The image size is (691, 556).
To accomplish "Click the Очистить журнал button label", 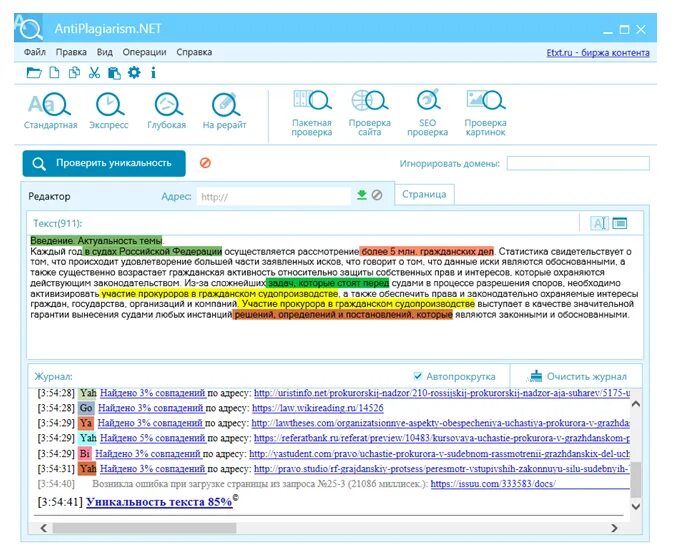I will click(x=586, y=376).
